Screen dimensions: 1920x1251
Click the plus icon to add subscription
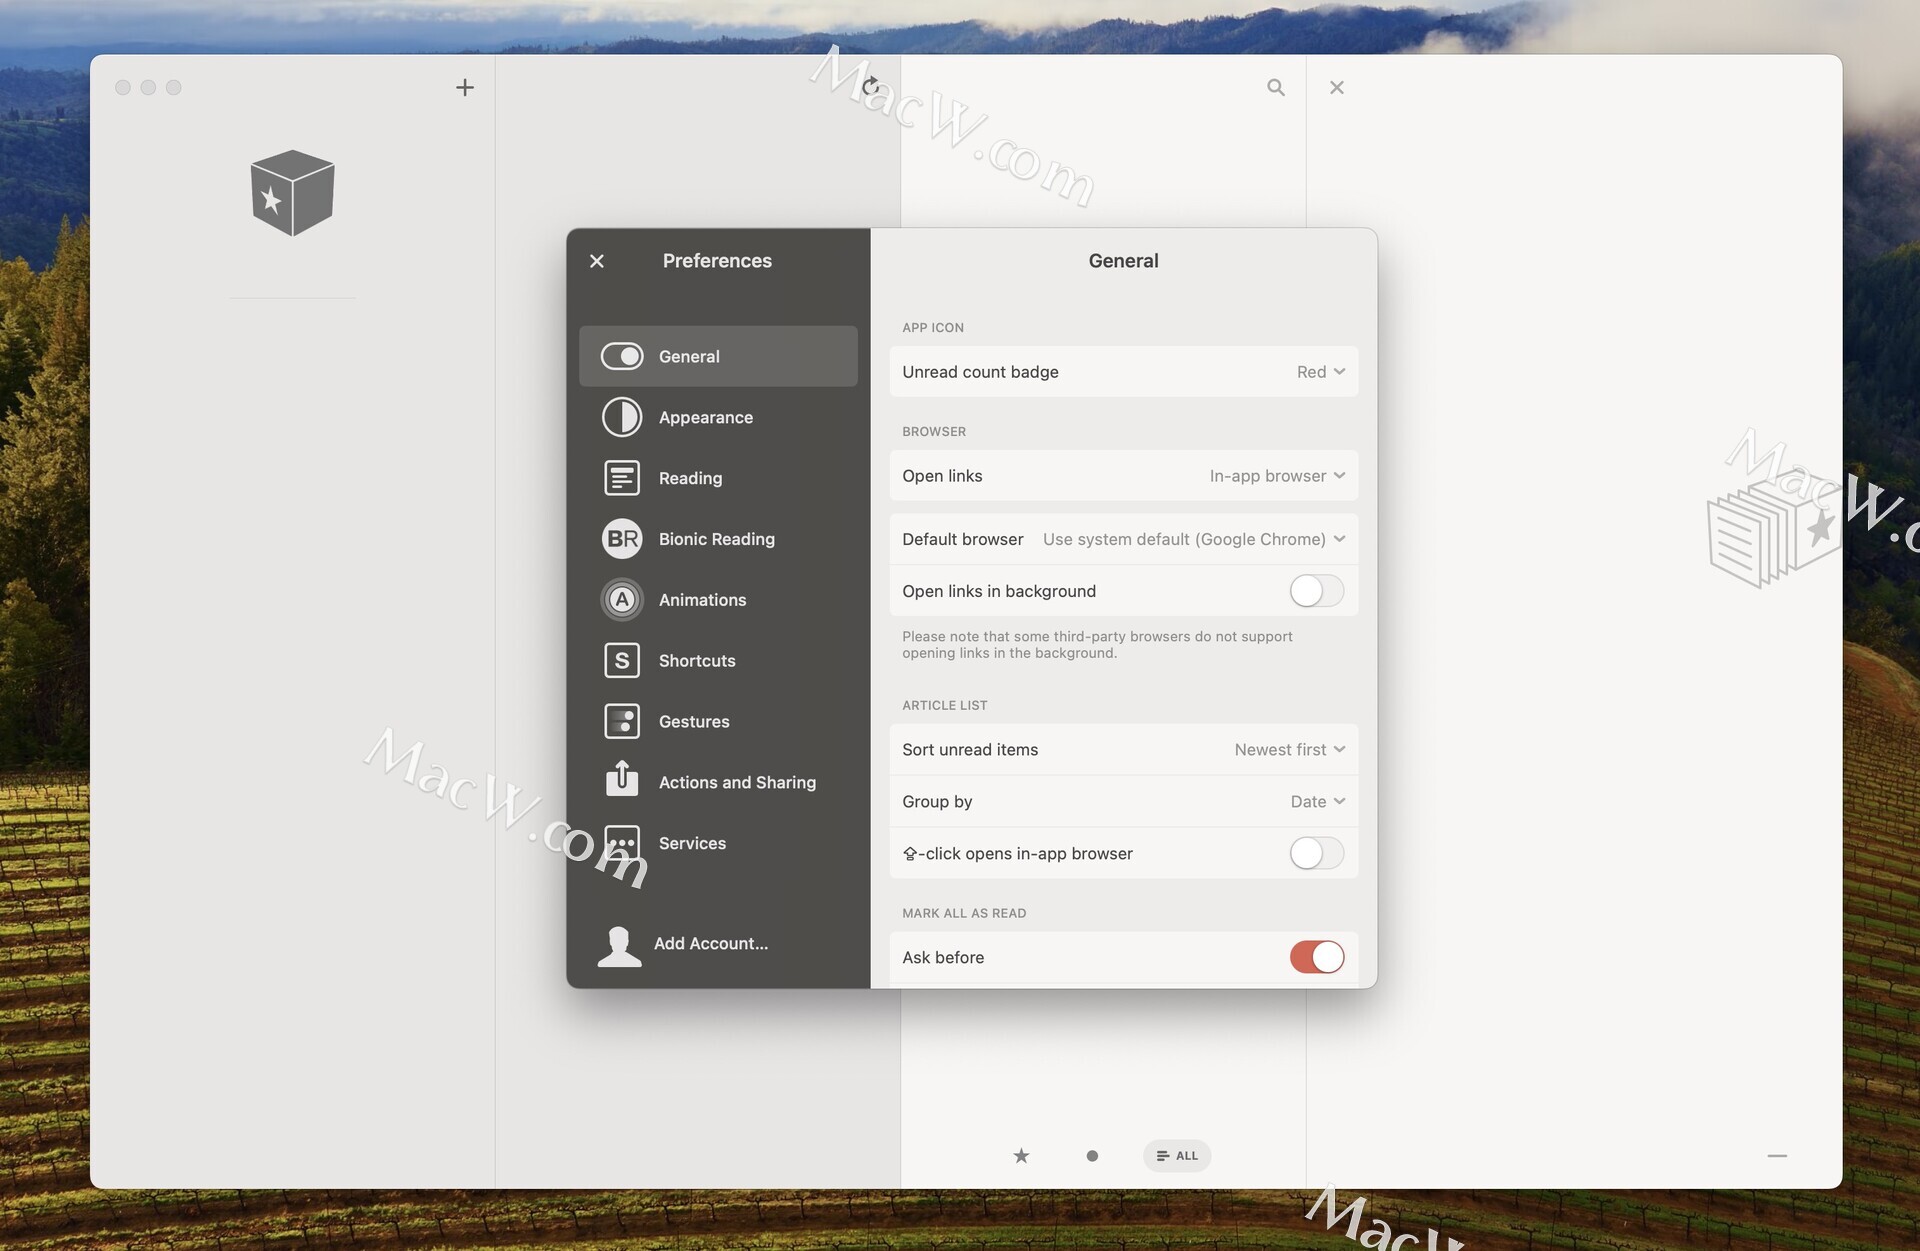(x=465, y=88)
